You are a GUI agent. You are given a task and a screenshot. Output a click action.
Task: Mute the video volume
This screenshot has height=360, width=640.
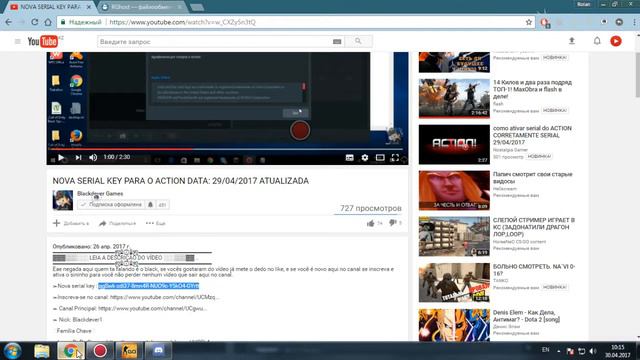[93, 158]
